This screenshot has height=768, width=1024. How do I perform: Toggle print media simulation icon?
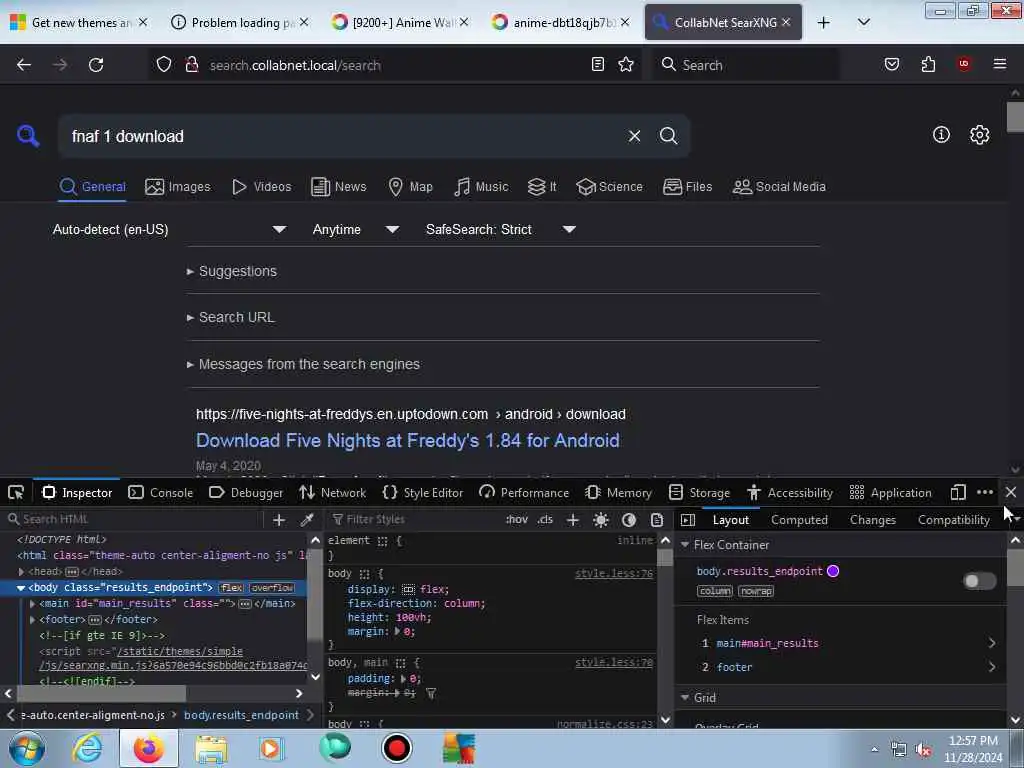coord(657,520)
